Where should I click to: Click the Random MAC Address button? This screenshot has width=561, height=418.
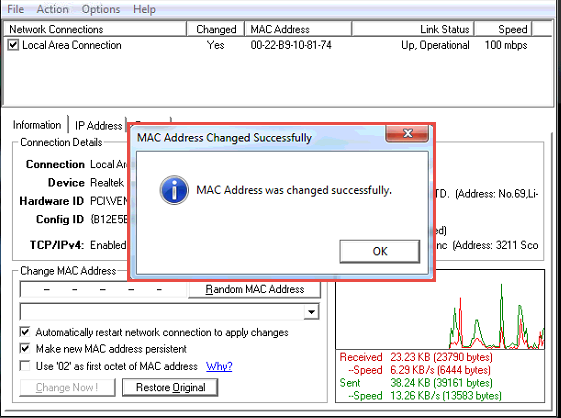(254, 289)
